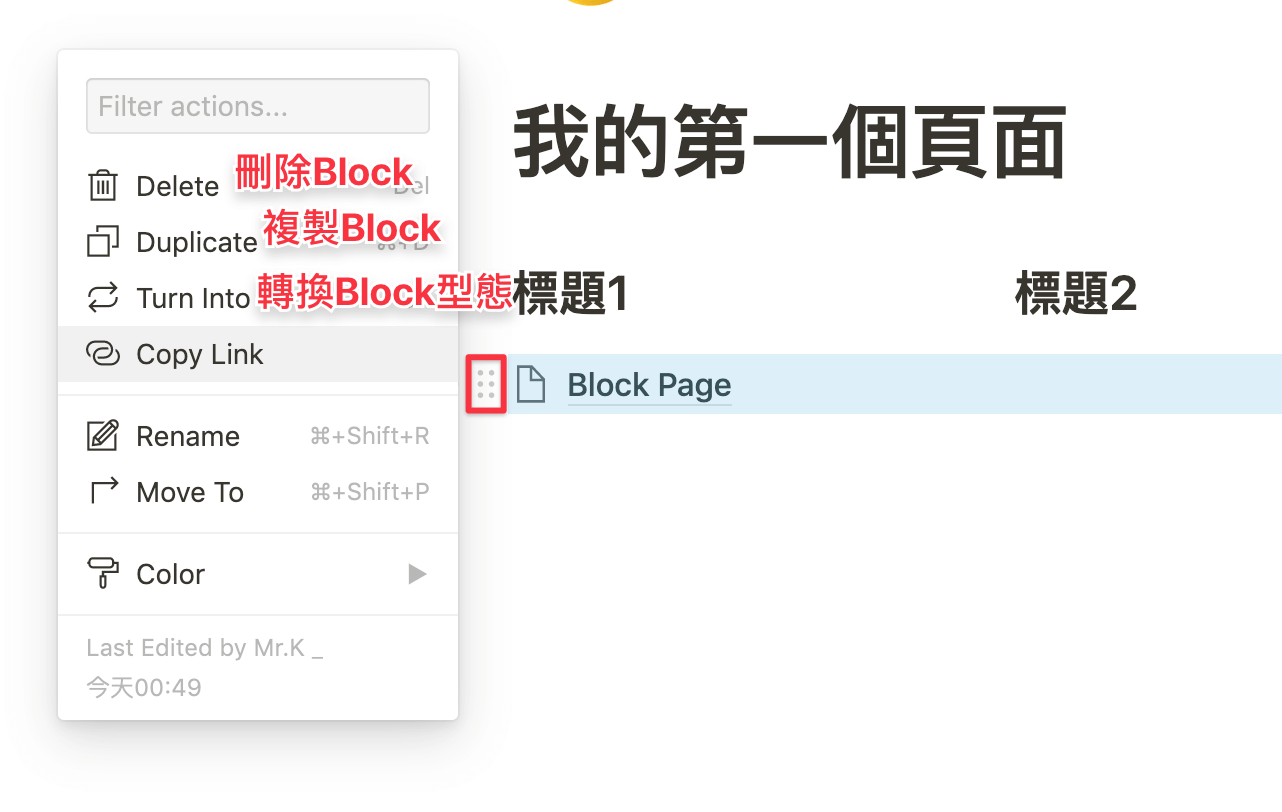Choose Duplicate in the context menu
This screenshot has width=1282, height=812.
coord(196,243)
